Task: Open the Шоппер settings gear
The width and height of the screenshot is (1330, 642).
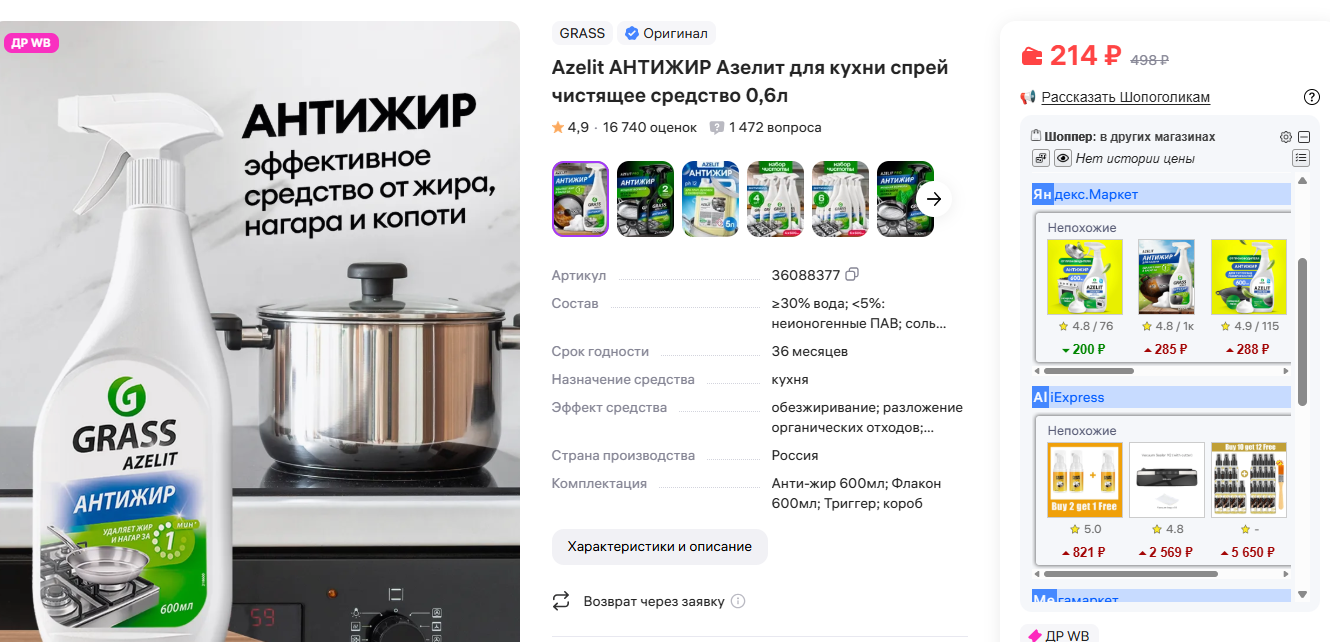Action: tap(1286, 137)
